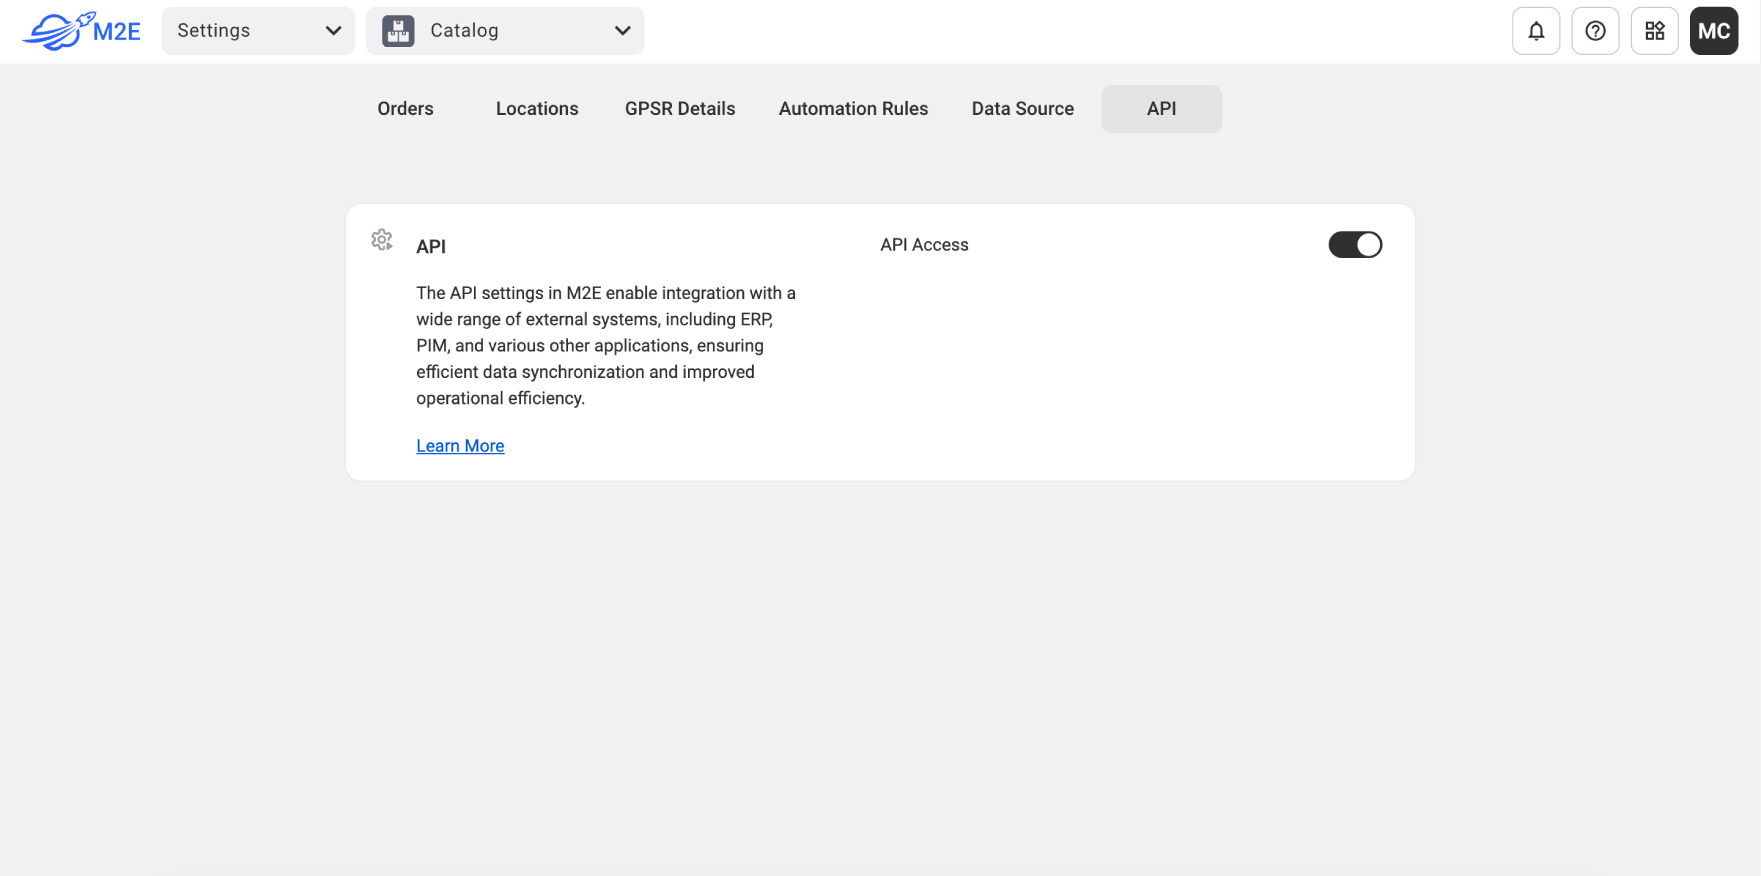This screenshot has width=1761, height=876.
Task: Disable the API Access toggle
Action: [1355, 245]
